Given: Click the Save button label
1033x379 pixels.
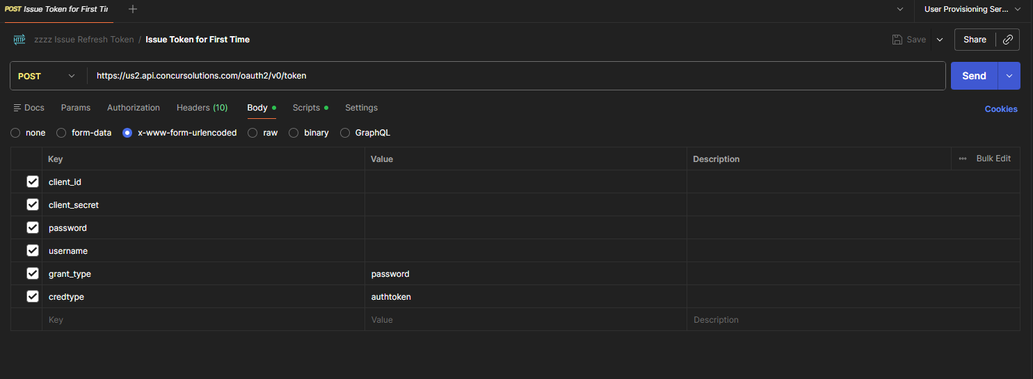Looking at the screenshot, I should click(x=916, y=40).
